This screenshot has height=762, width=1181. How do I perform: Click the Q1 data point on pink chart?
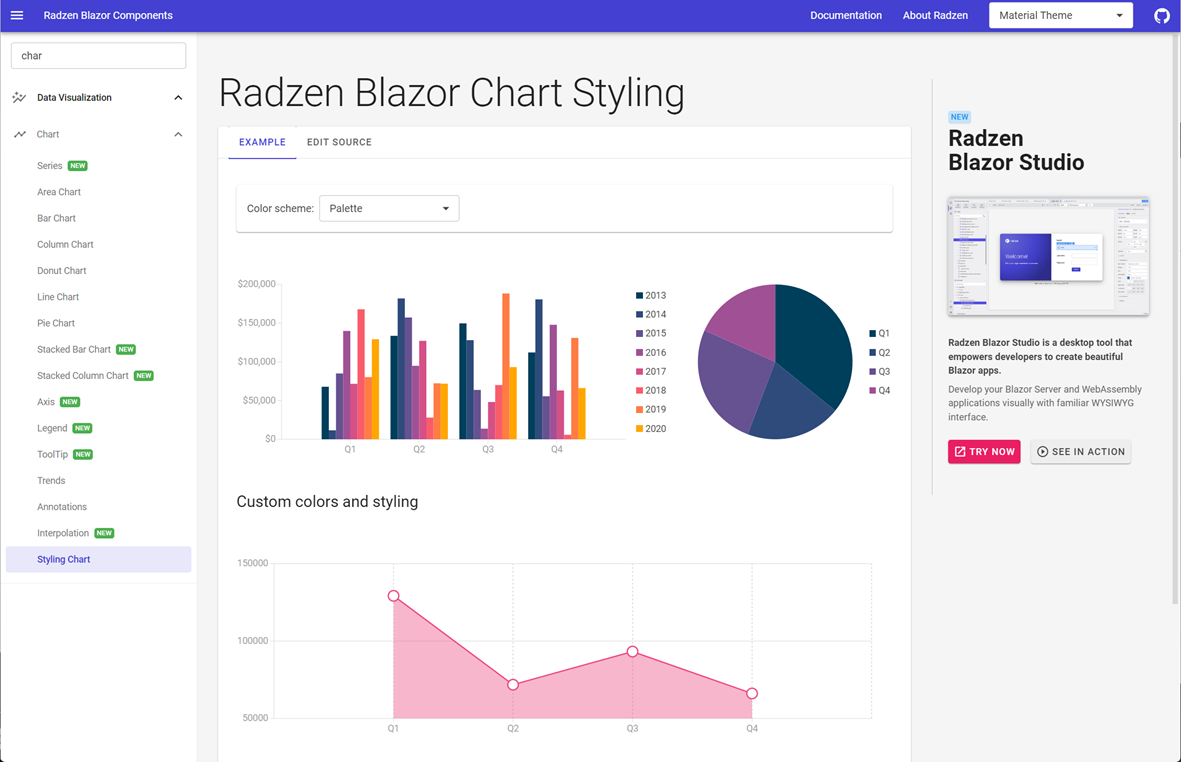pos(393,595)
